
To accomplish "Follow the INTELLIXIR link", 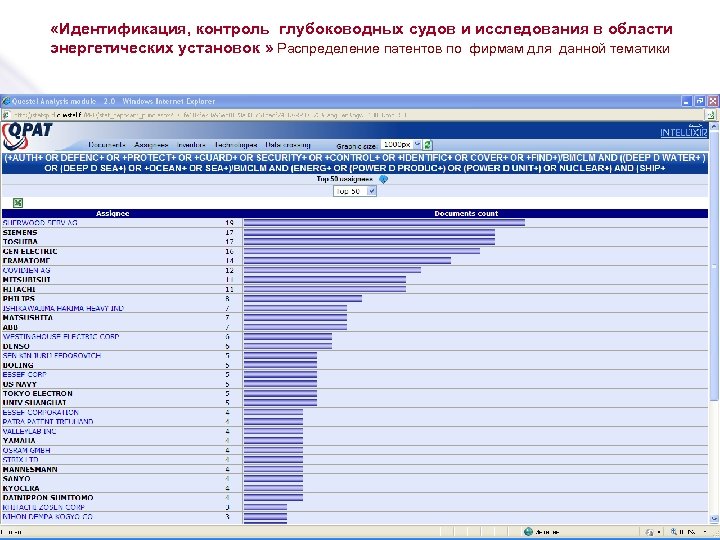I will tap(684, 133).
